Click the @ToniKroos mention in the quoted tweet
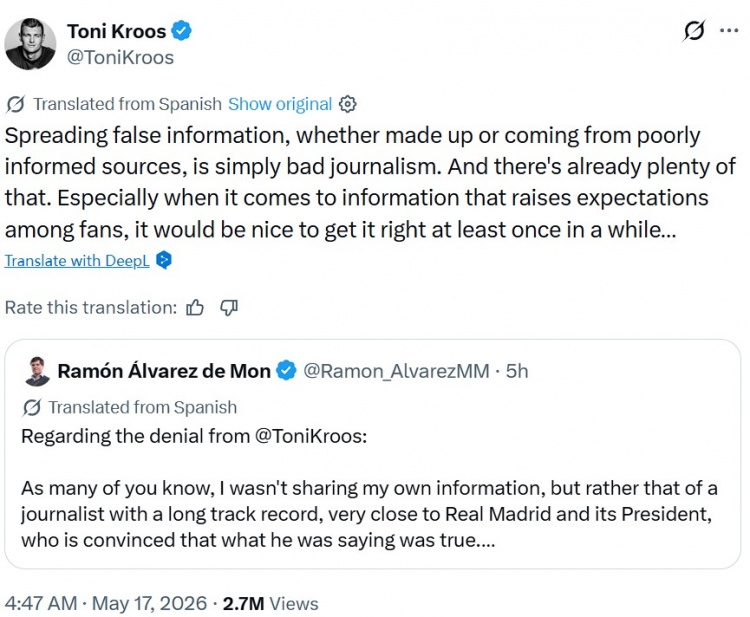Screen dimensions: 750x617 (309, 436)
